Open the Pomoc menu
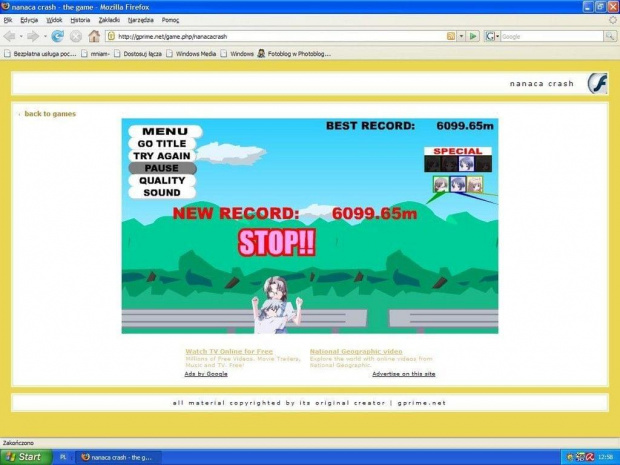 point(170,20)
